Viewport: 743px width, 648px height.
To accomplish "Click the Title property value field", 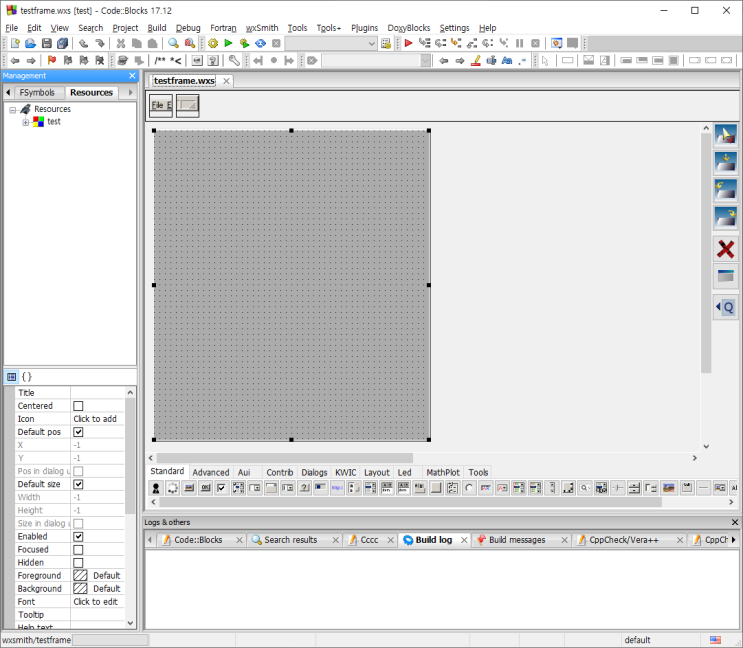I will (97, 393).
